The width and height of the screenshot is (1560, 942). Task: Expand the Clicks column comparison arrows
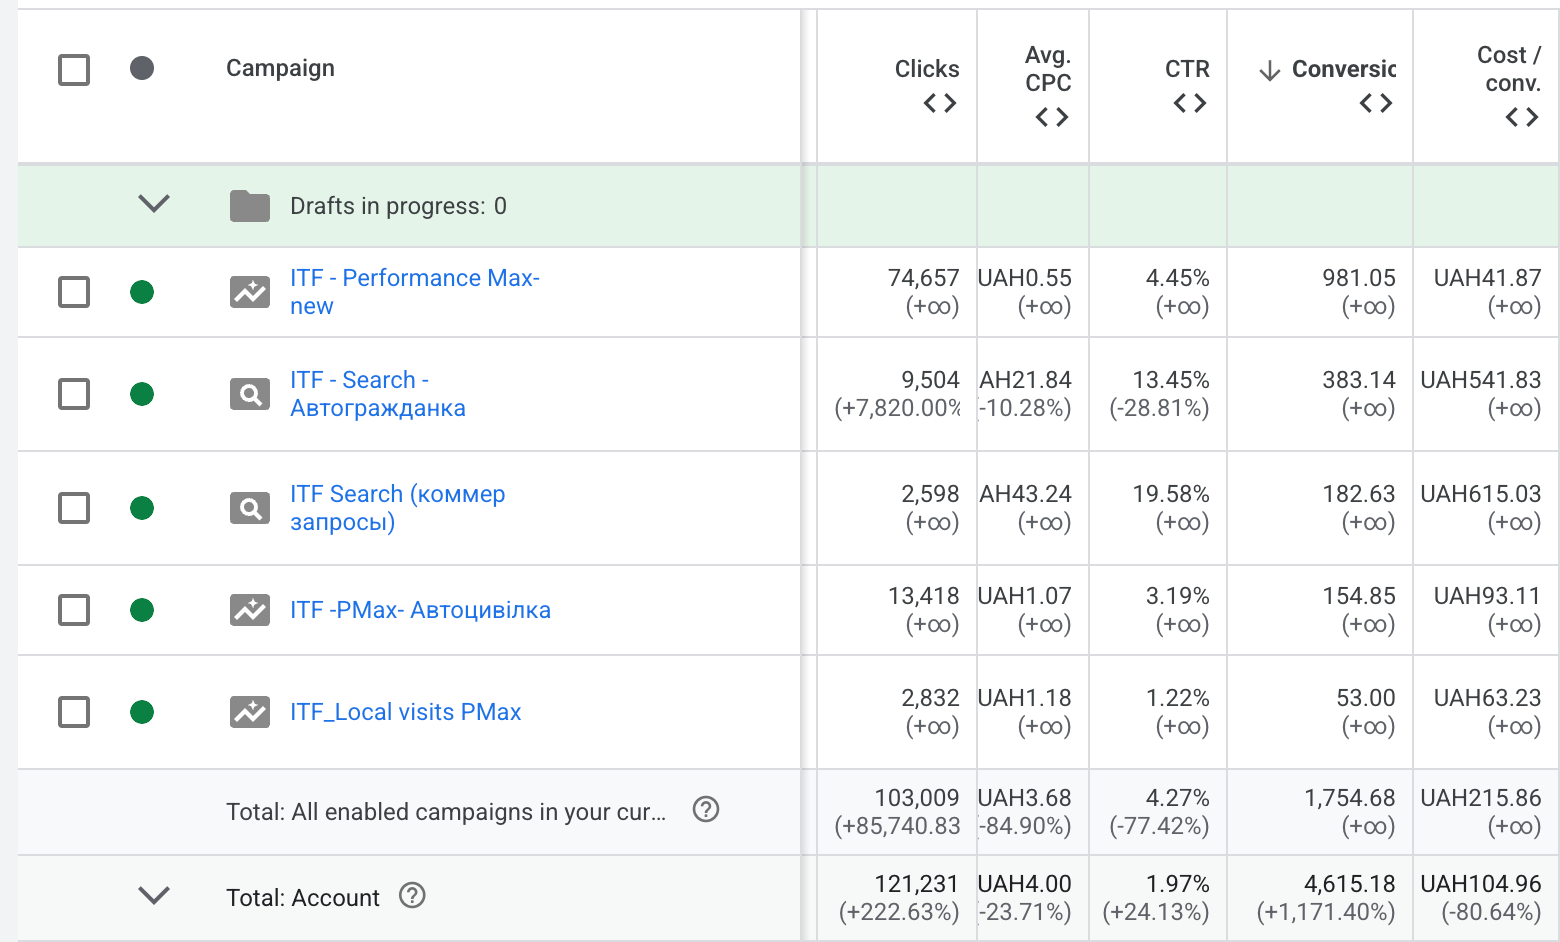940,103
